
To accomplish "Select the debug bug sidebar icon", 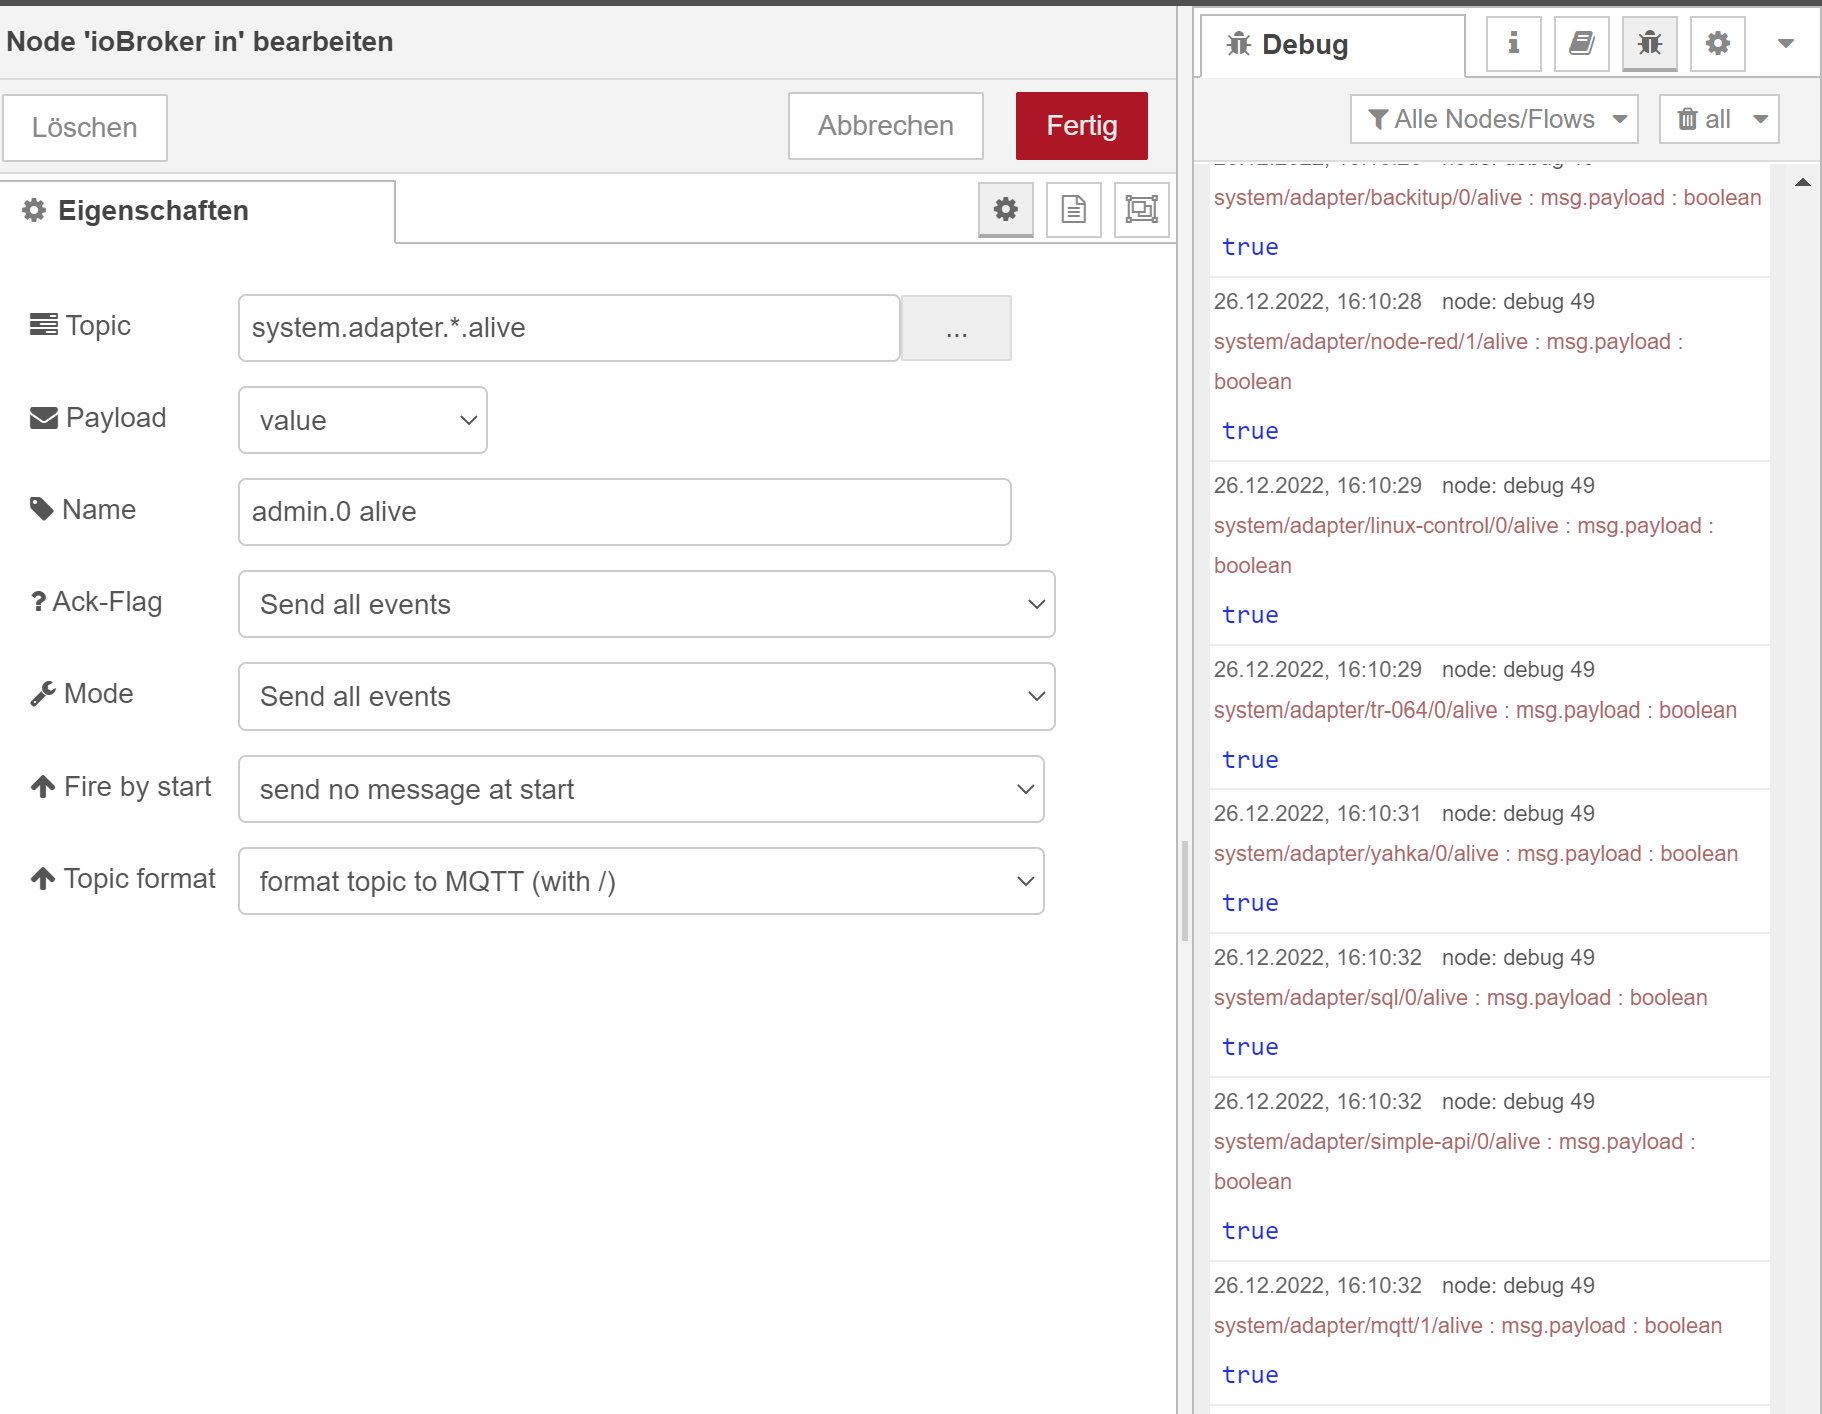I will pyautogui.click(x=1649, y=43).
